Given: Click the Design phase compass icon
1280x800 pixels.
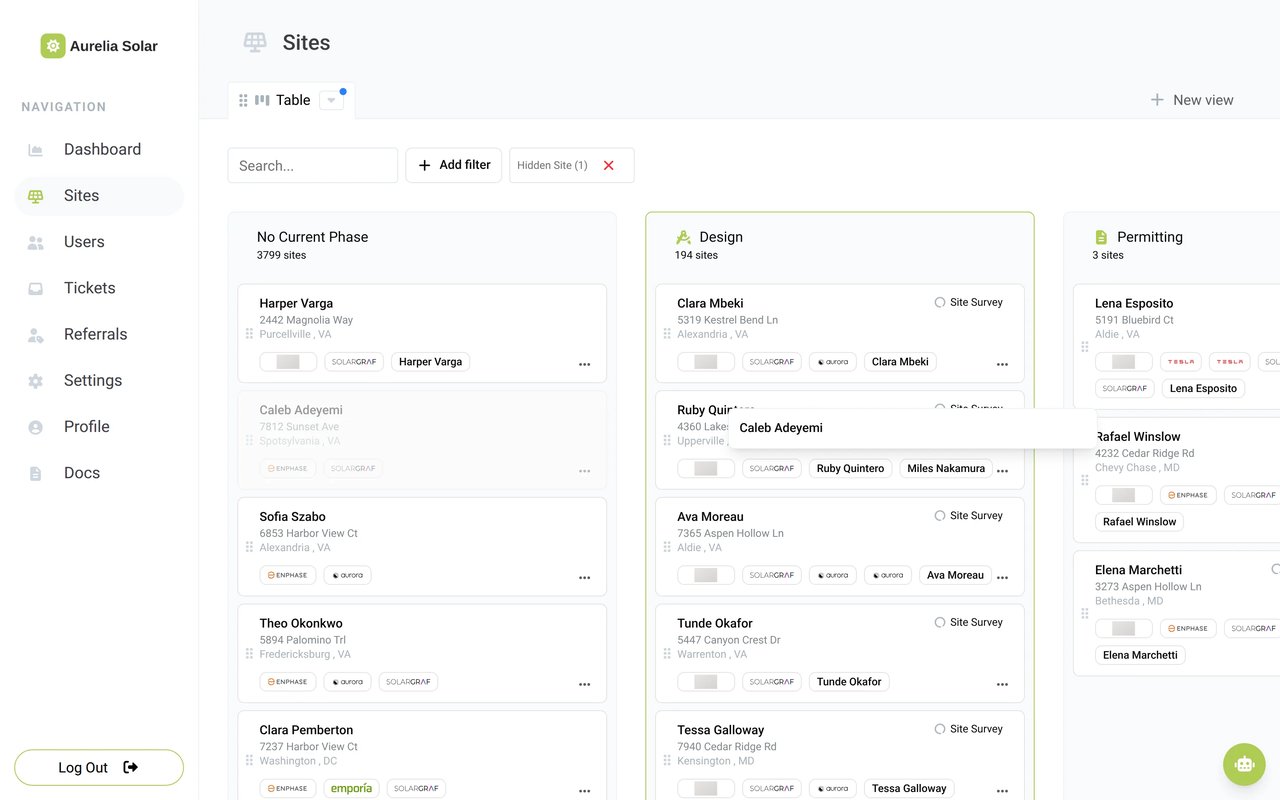Looking at the screenshot, I should (684, 237).
